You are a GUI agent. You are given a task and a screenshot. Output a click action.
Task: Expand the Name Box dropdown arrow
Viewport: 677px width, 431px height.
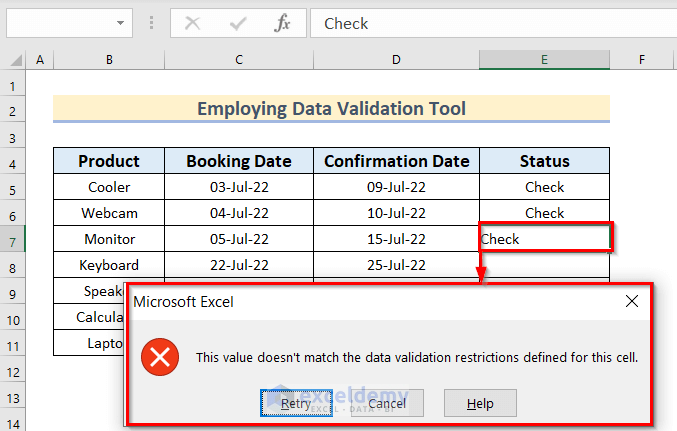coord(121,23)
